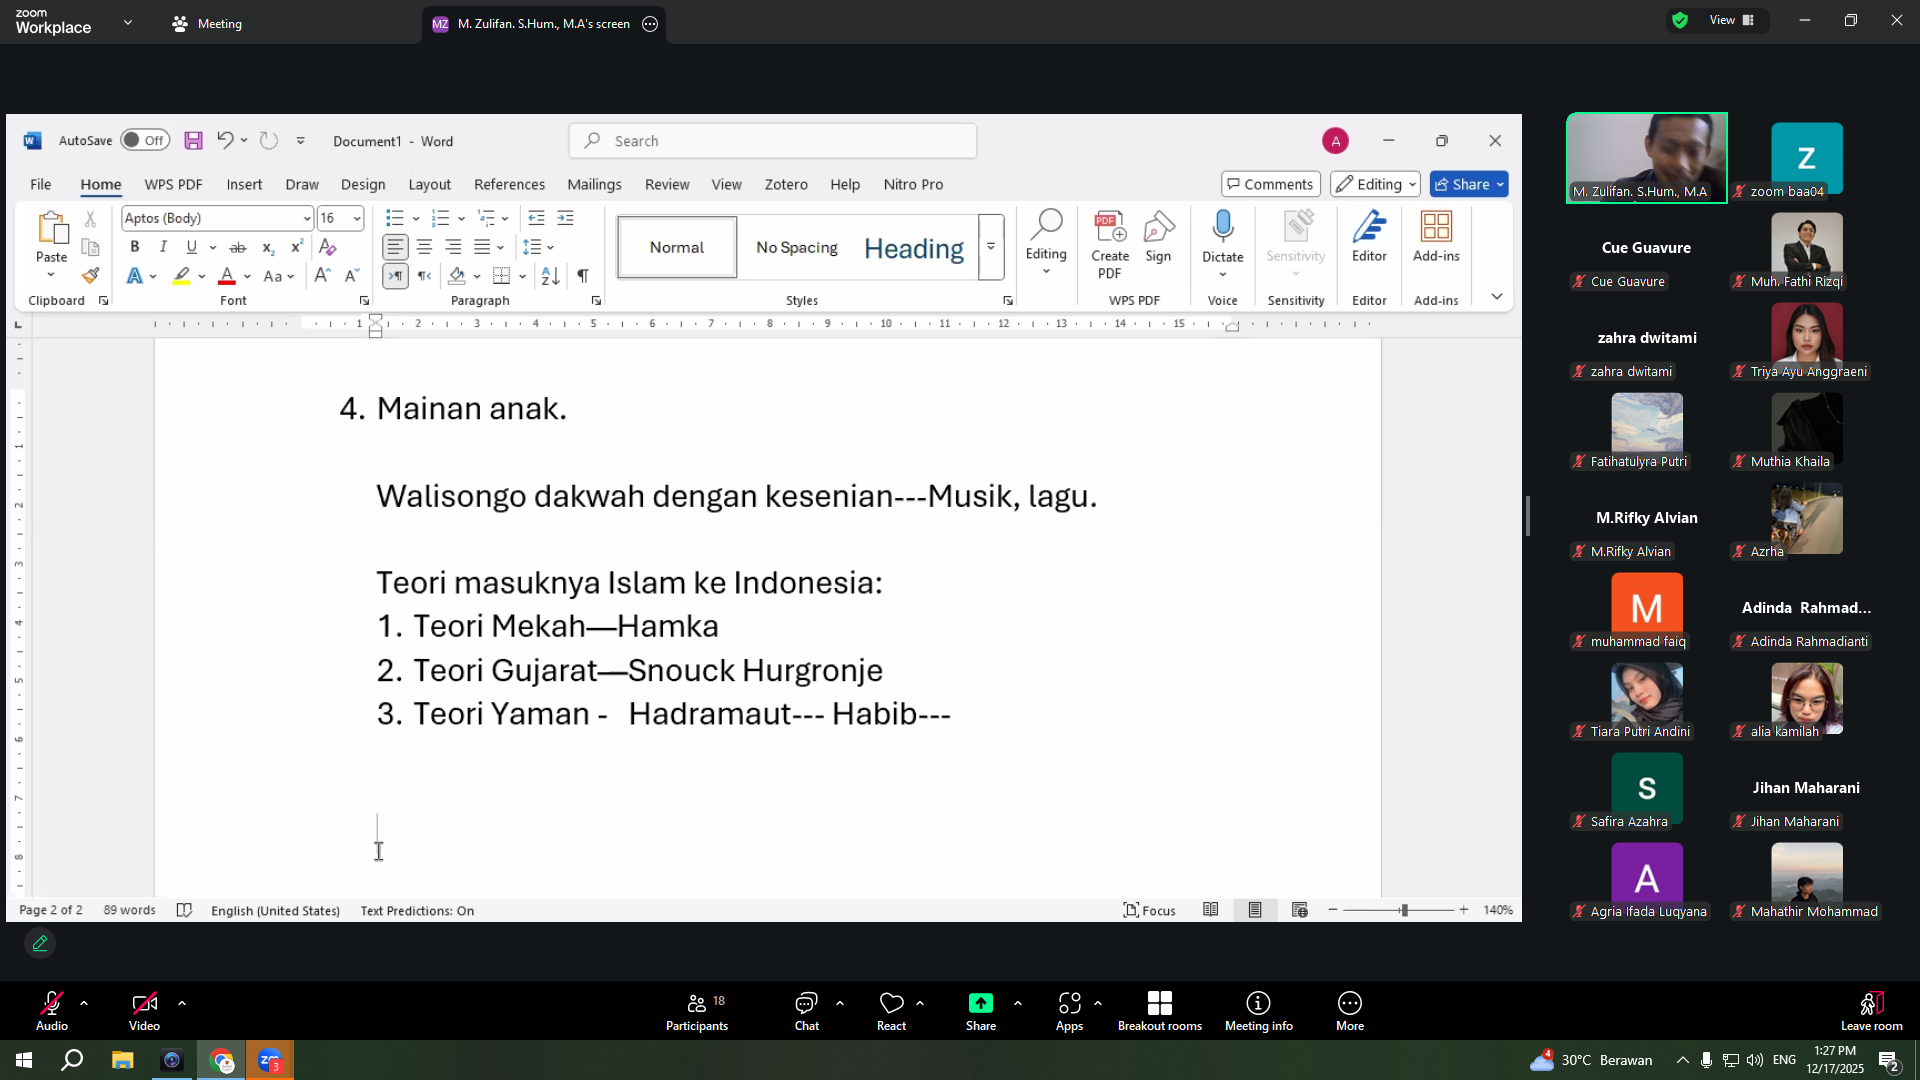This screenshot has height=1080, width=1920.
Task: Apply Strikethrough formatting
Action: click(x=237, y=247)
